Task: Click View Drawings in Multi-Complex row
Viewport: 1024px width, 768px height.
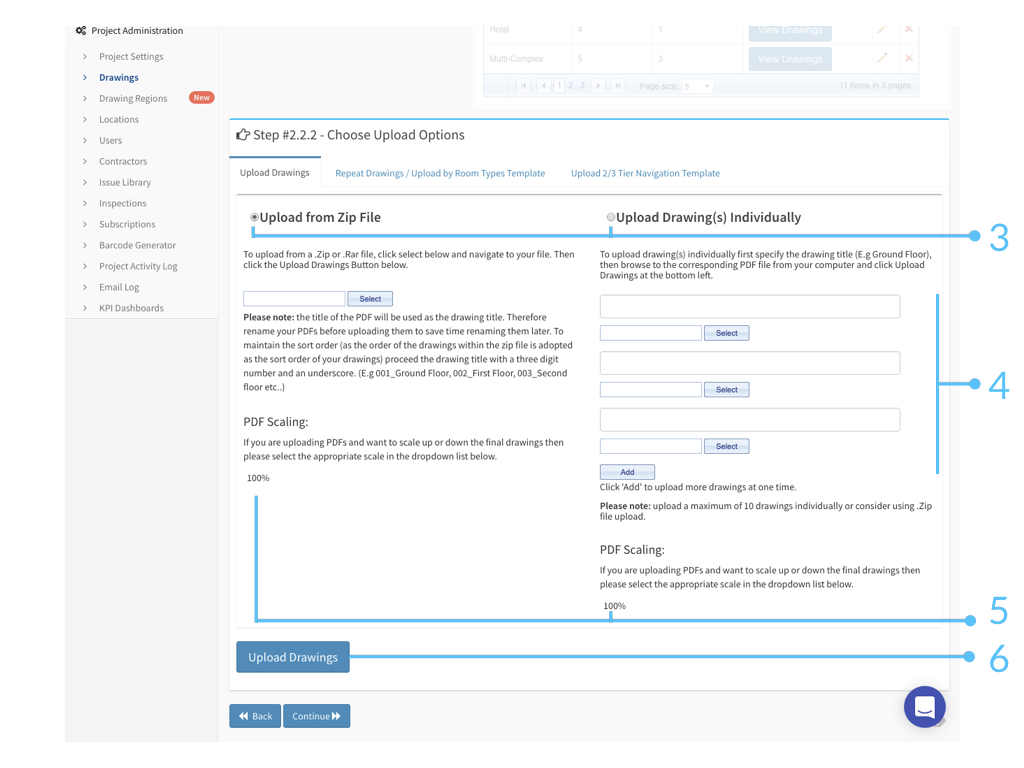Action: (790, 59)
